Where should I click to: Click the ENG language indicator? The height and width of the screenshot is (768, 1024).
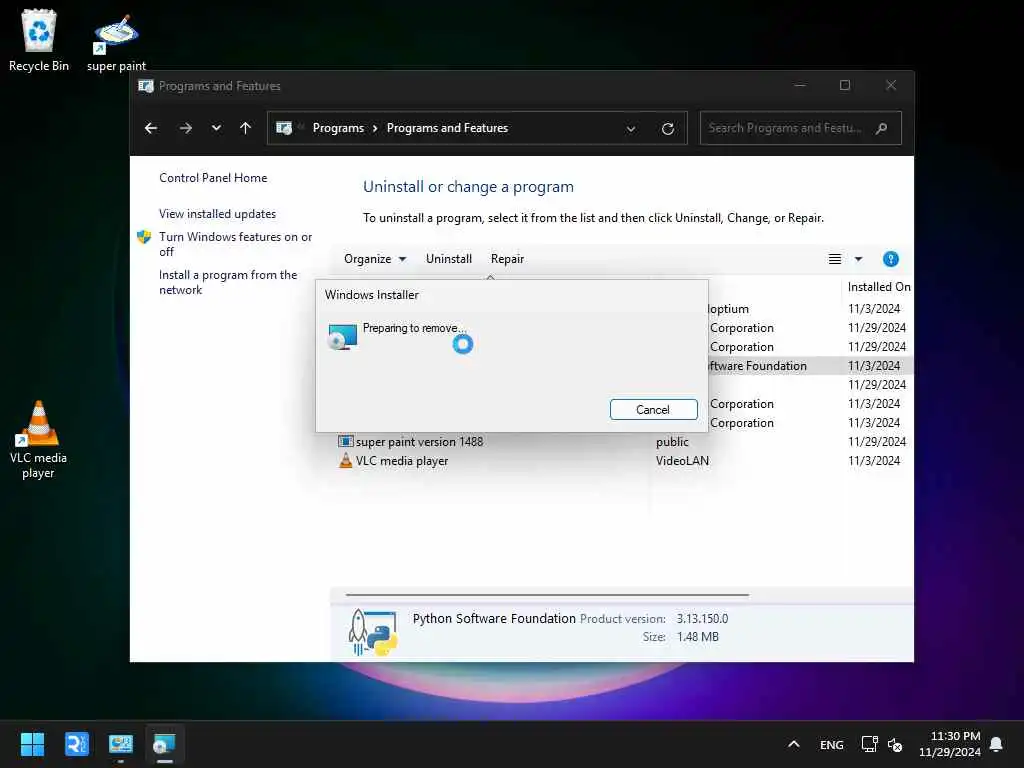click(831, 744)
